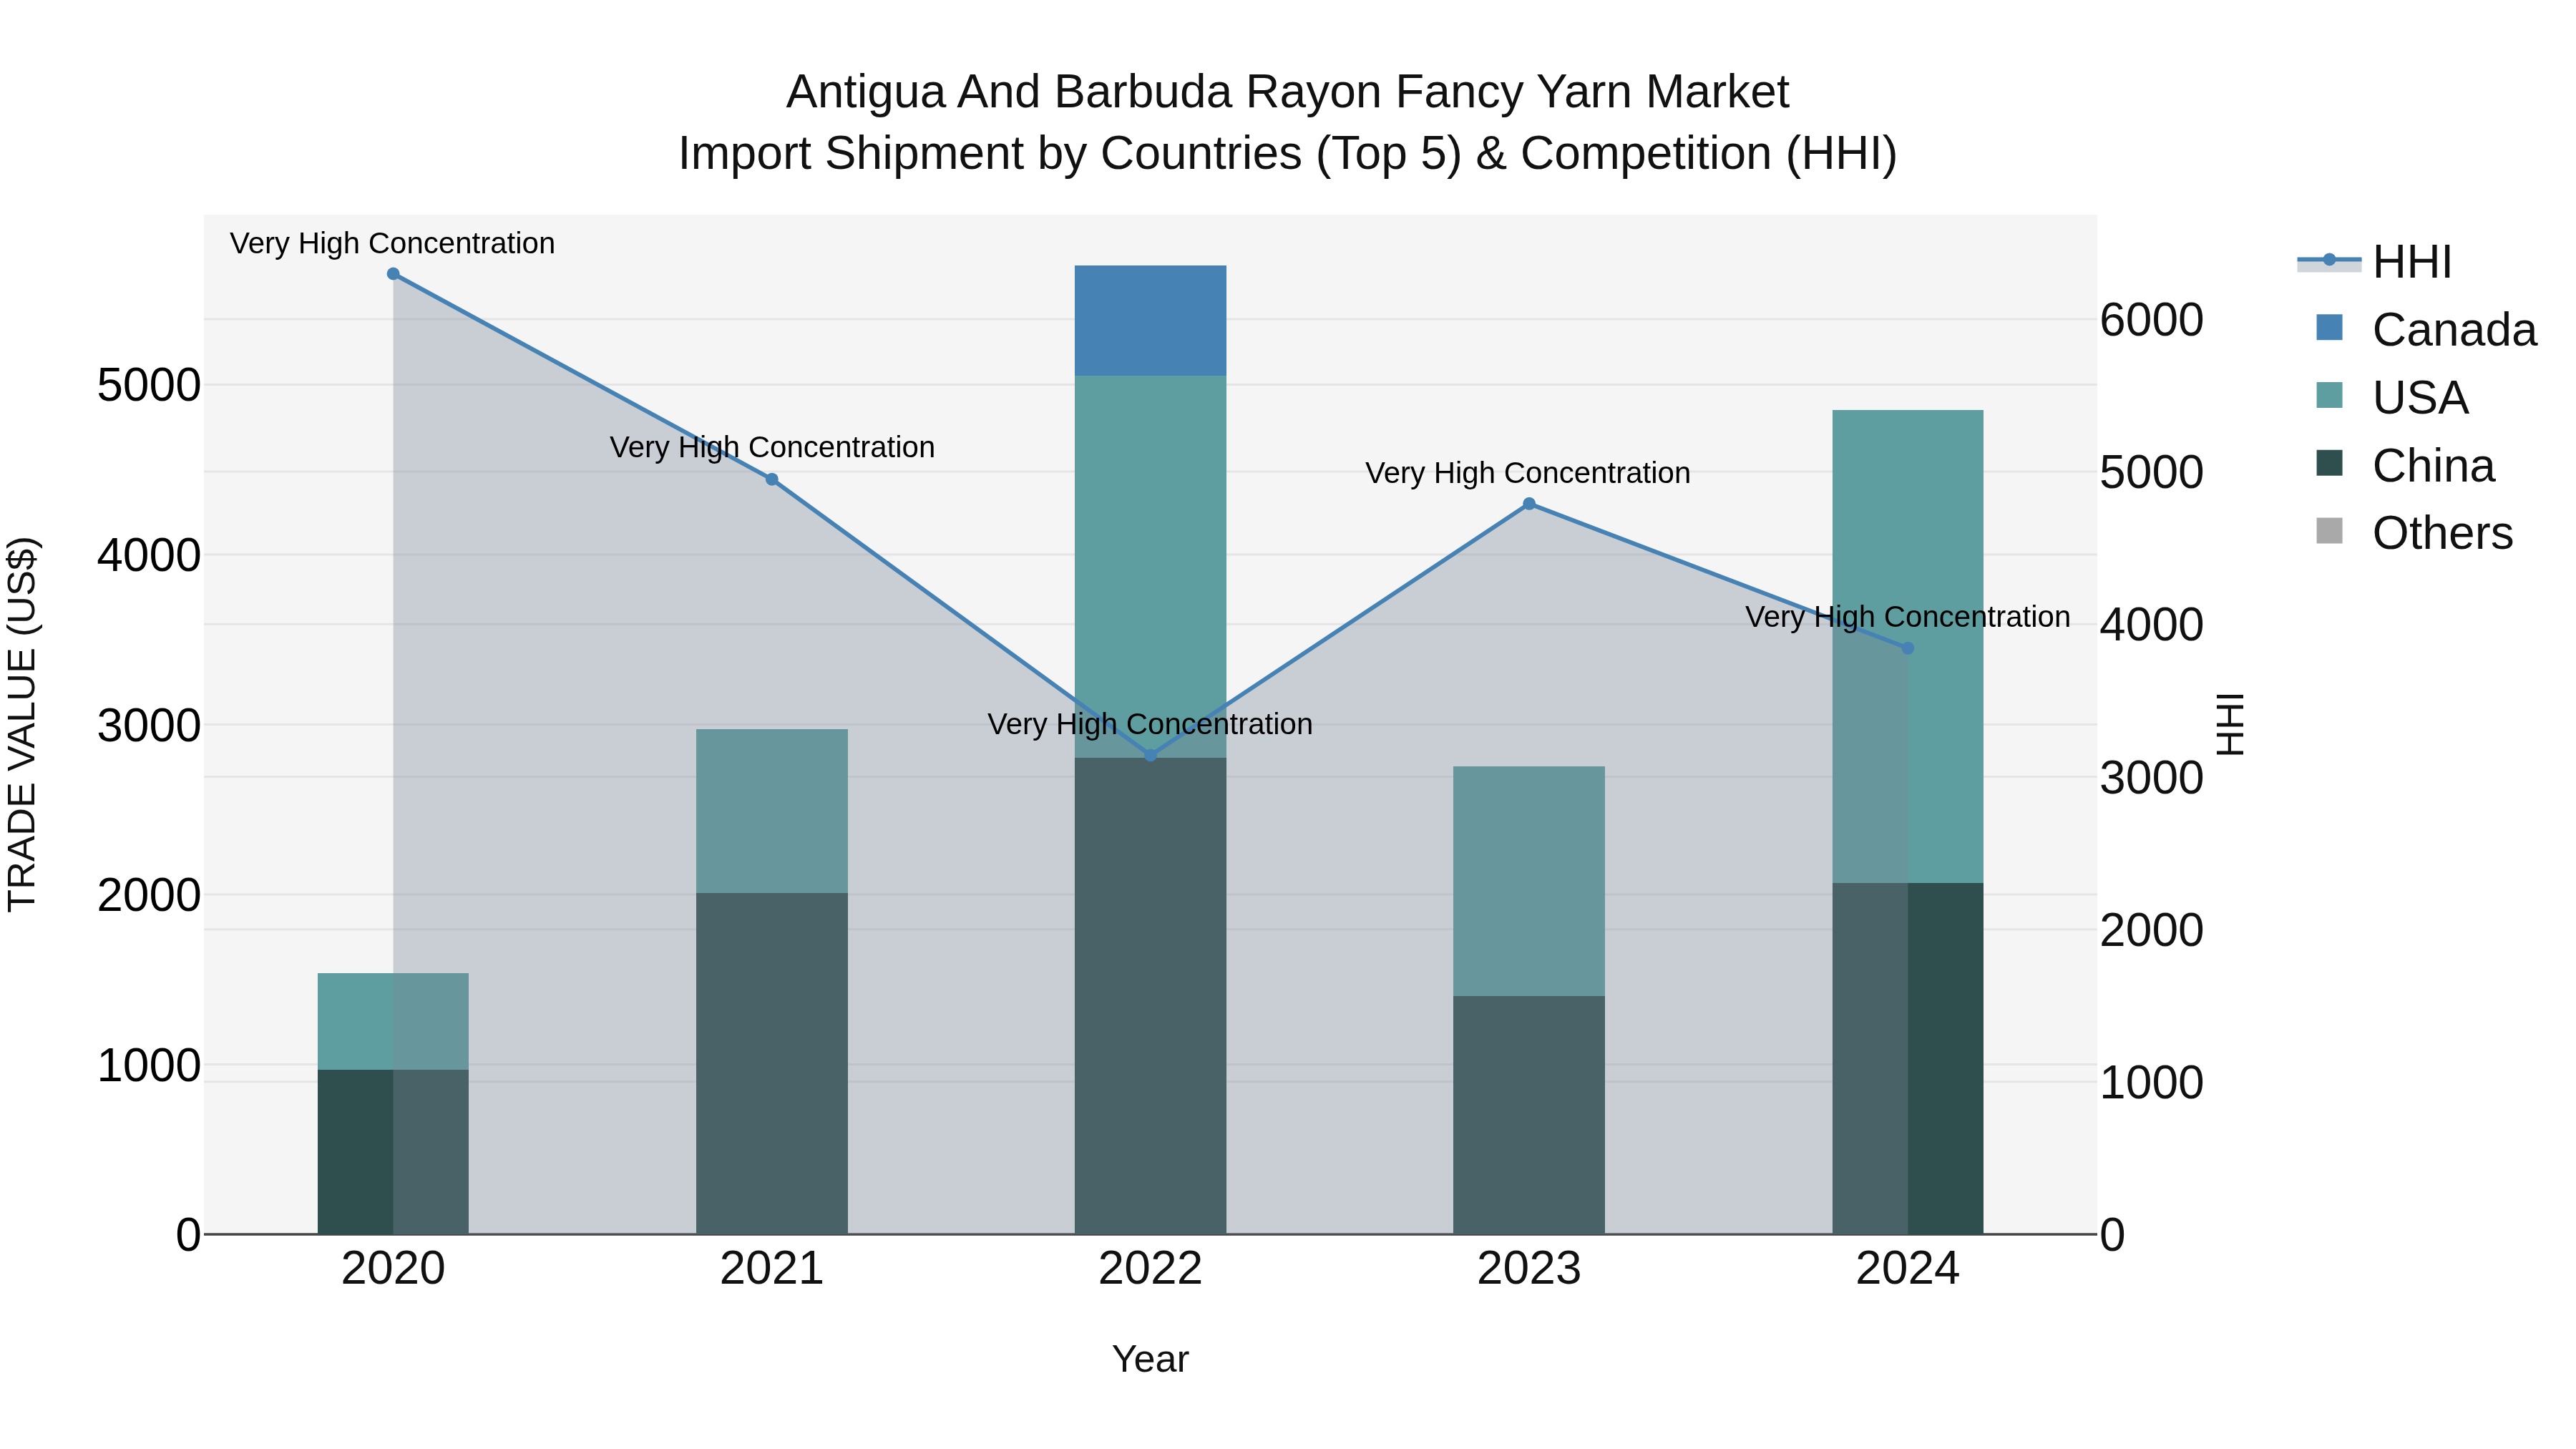
Task: Toggle the Canada legend entry
Action: (2426, 329)
